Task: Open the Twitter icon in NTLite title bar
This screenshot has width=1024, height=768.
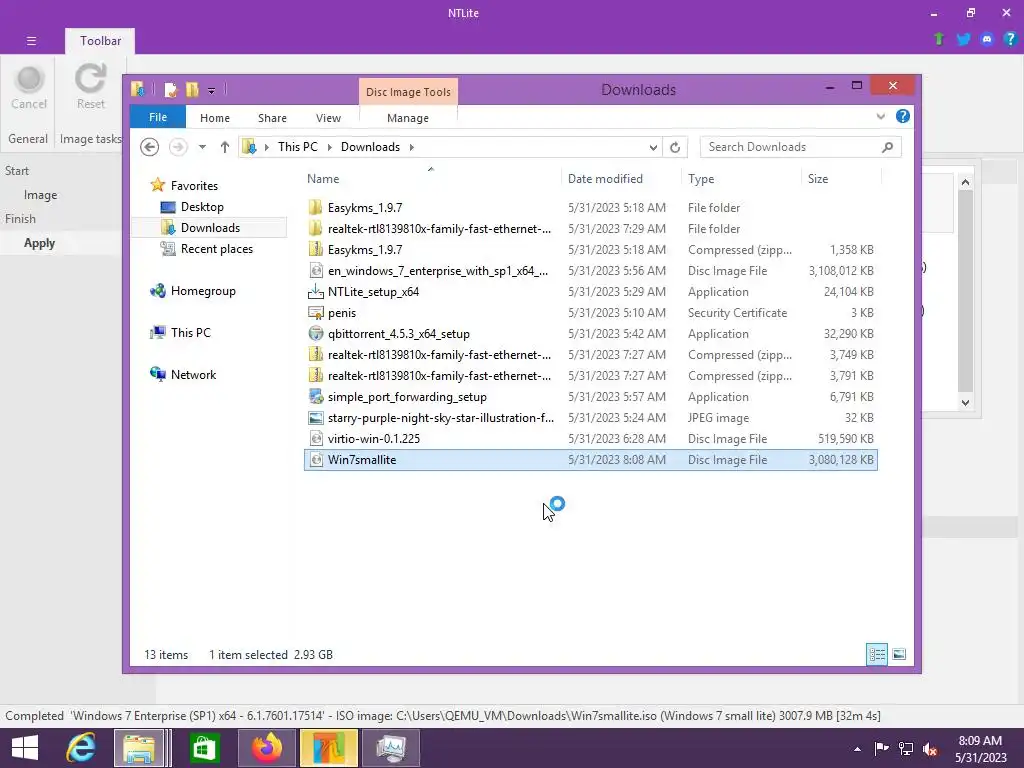Action: coord(963,39)
